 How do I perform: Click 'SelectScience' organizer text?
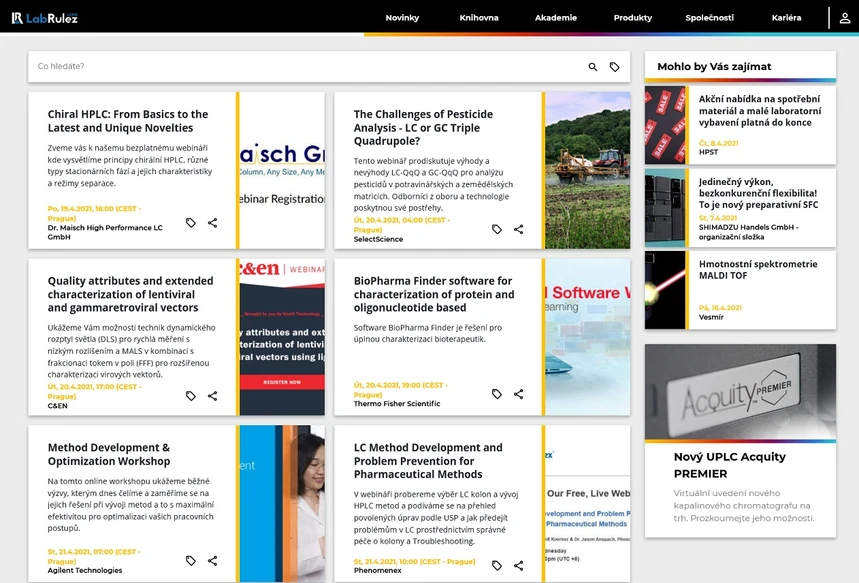[x=378, y=239]
